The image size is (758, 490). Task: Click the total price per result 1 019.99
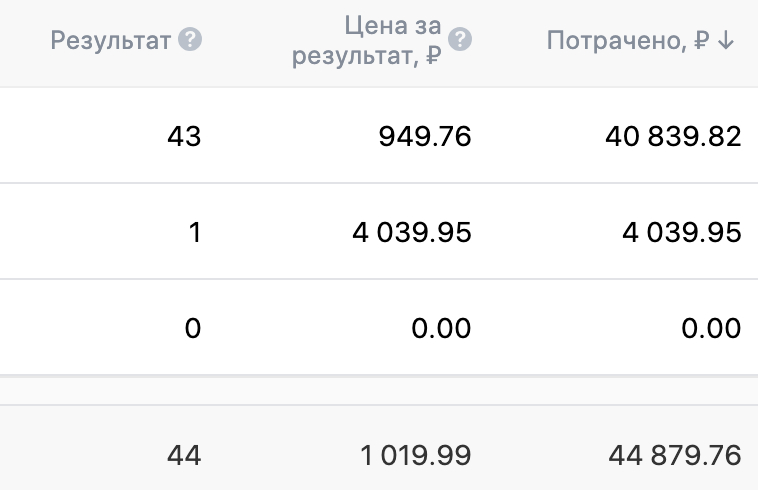tap(413, 456)
